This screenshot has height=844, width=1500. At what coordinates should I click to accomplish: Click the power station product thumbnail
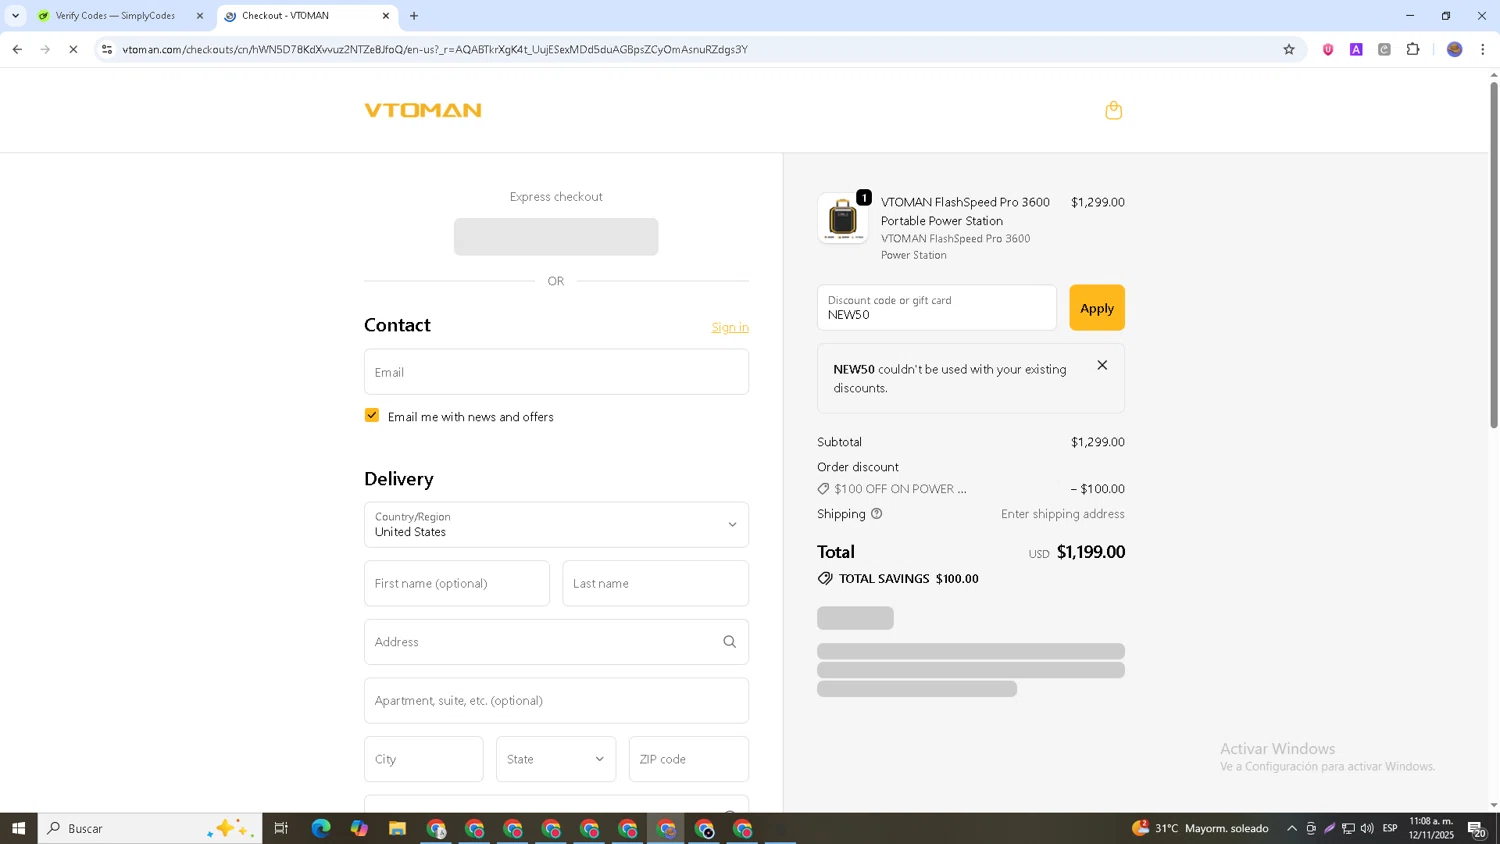tap(843, 218)
